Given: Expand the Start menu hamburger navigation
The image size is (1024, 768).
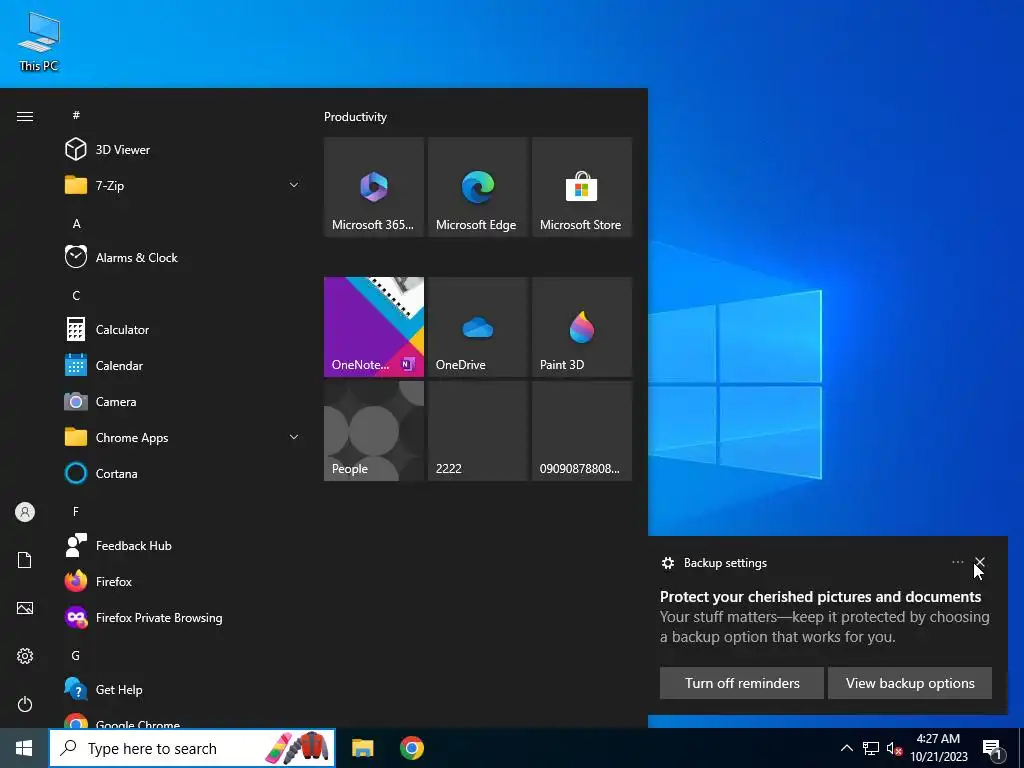Looking at the screenshot, I should click(x=25, y=116).
